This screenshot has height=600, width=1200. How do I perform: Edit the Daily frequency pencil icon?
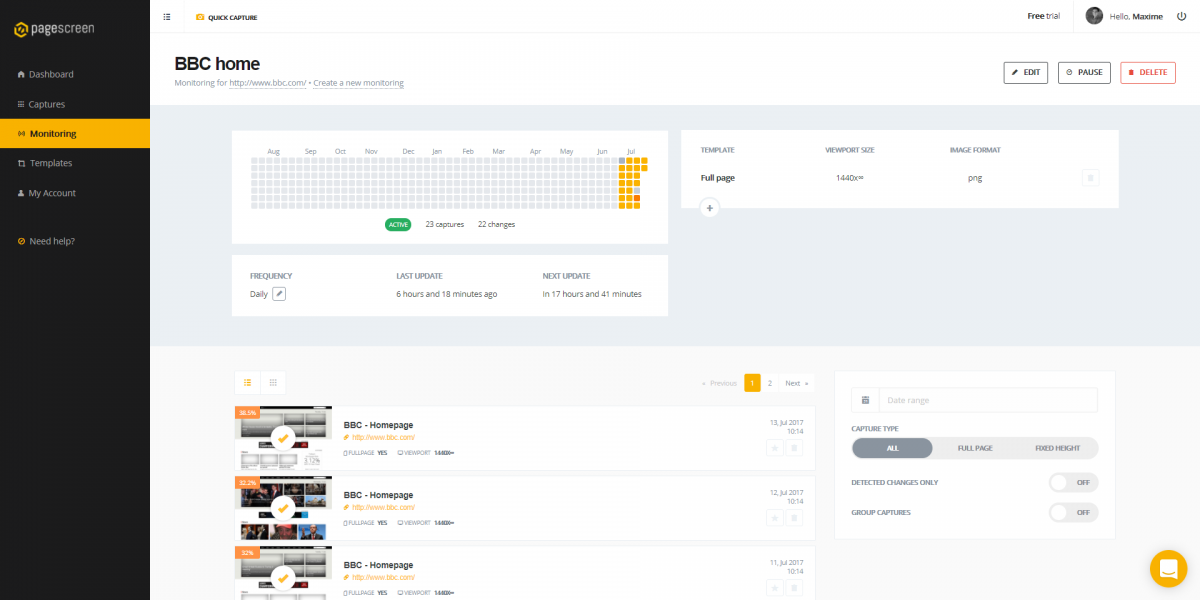tap(280, 294)
